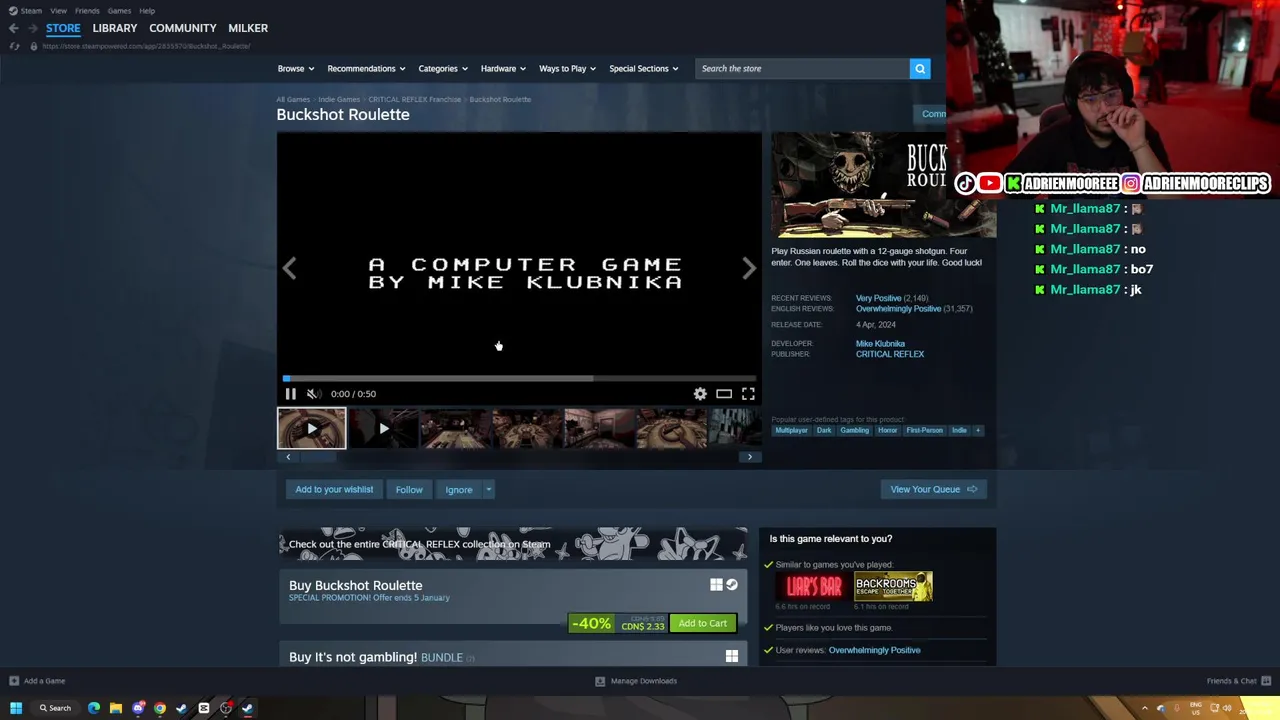Expand the Hardware menu
Image resolution: width=1280 pixels, height=720 pixels.
point(503,69)
